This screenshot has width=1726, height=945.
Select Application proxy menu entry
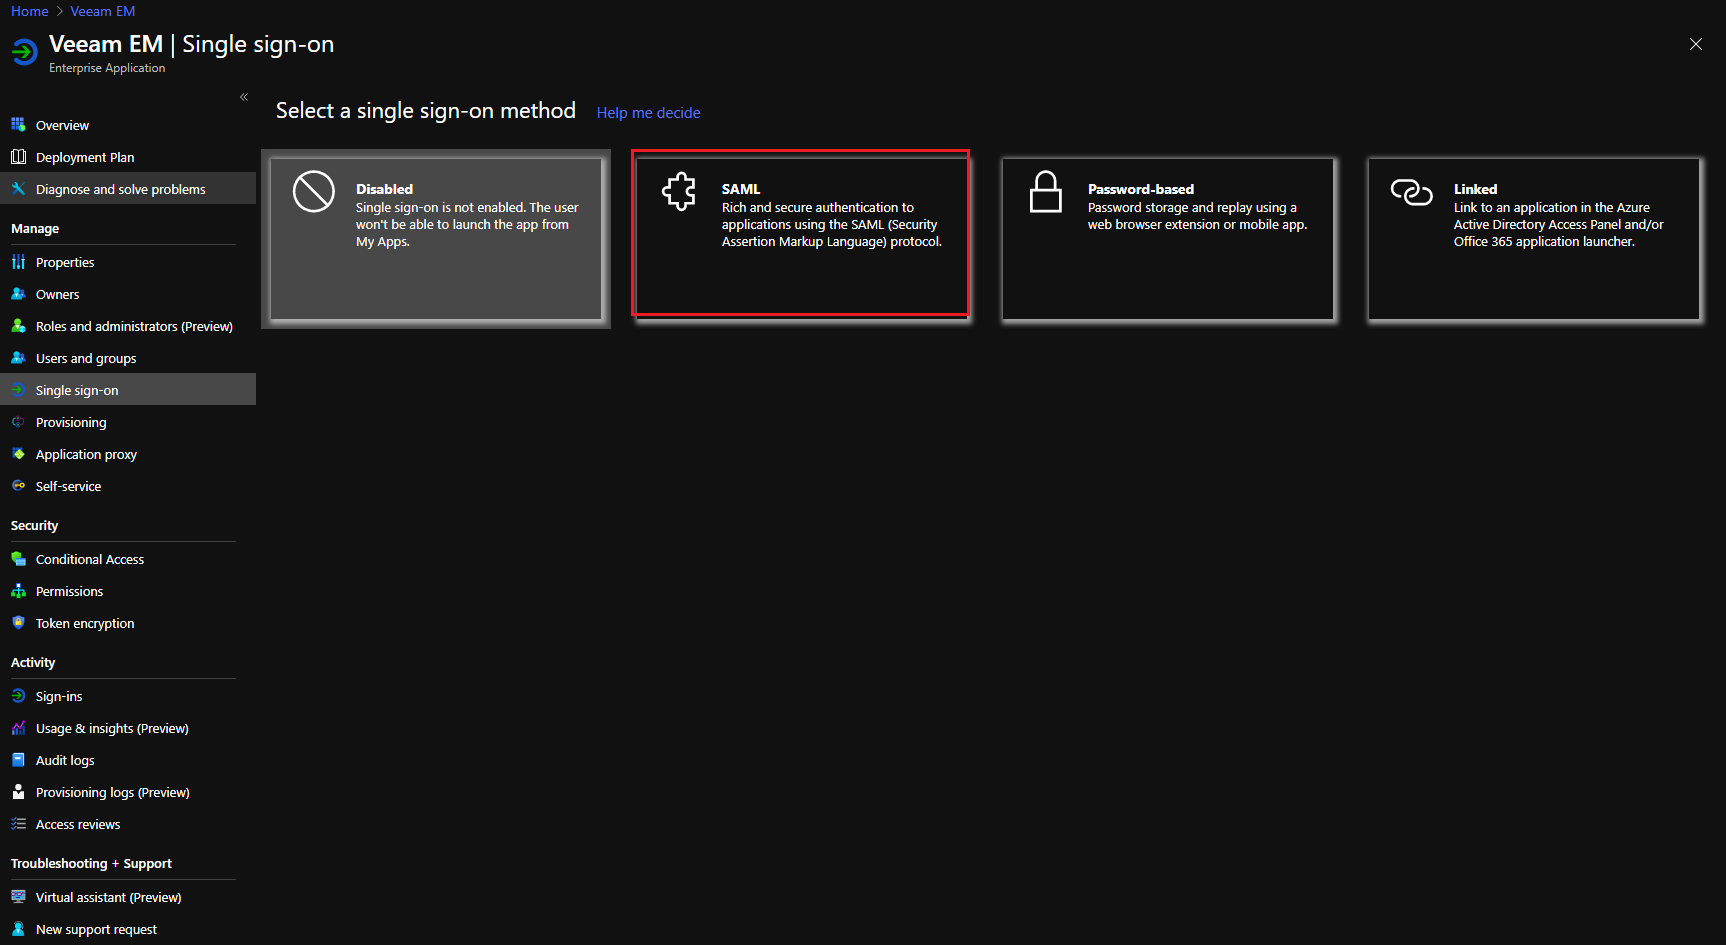[128, 454]
